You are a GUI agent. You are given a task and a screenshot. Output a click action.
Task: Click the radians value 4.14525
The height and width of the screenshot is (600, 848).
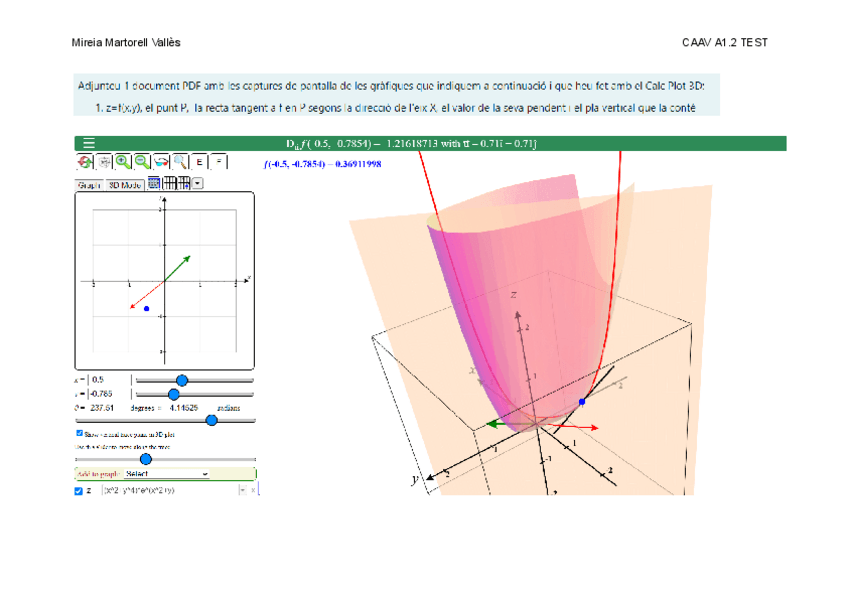pos(184,408)
